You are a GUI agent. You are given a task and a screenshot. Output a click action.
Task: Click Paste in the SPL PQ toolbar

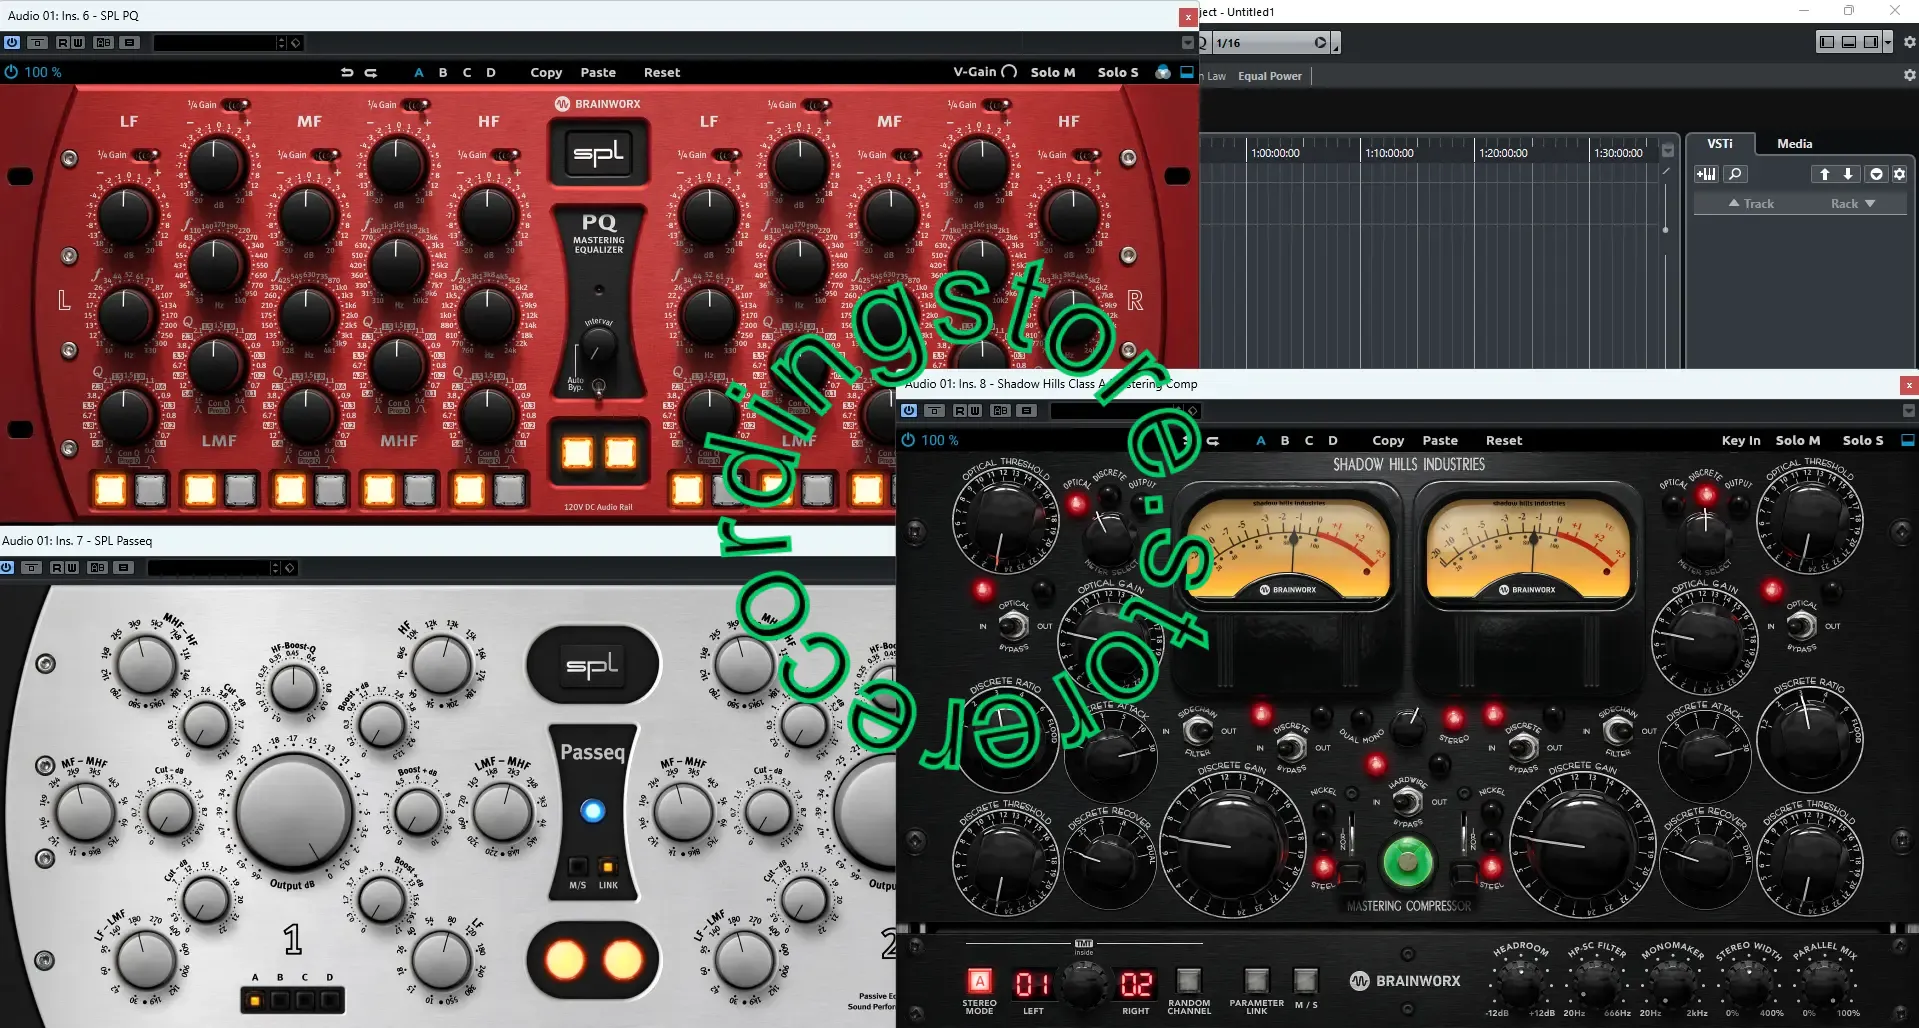tap(598, 72)
